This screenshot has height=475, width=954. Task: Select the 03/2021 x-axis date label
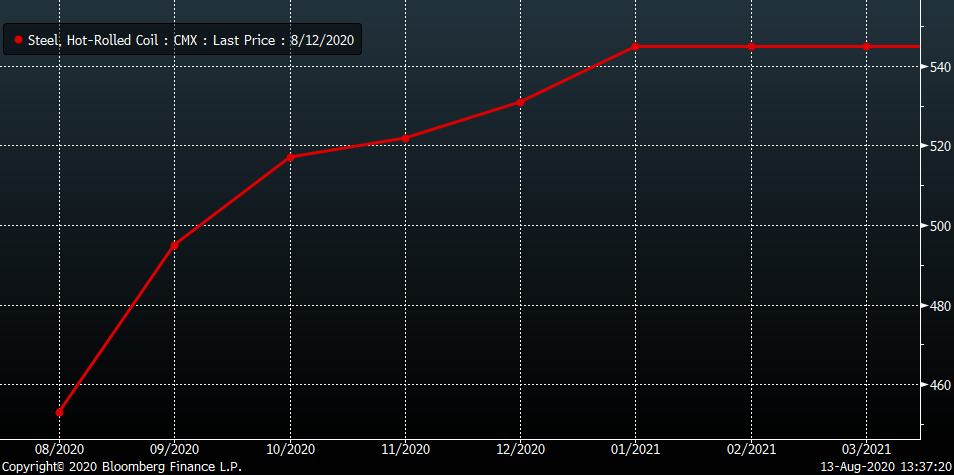[866, 449]
